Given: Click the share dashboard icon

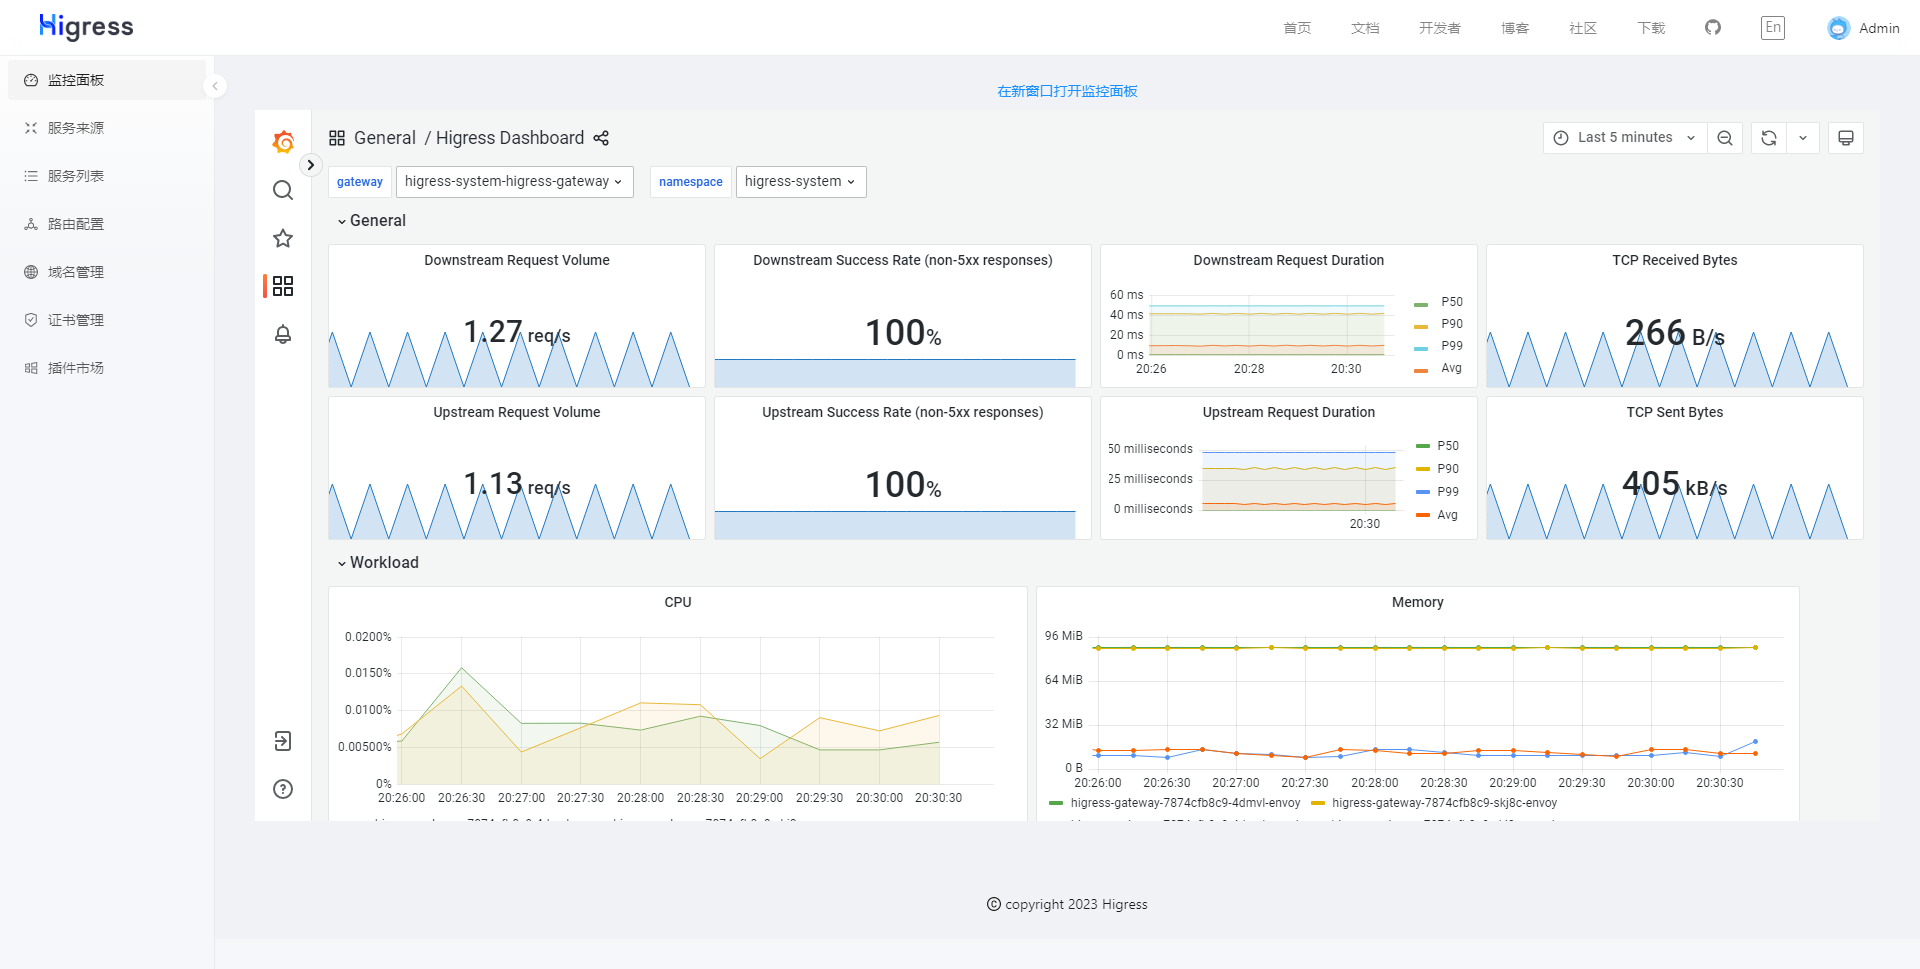Looking at the screenshot, I should click(601, 138).
